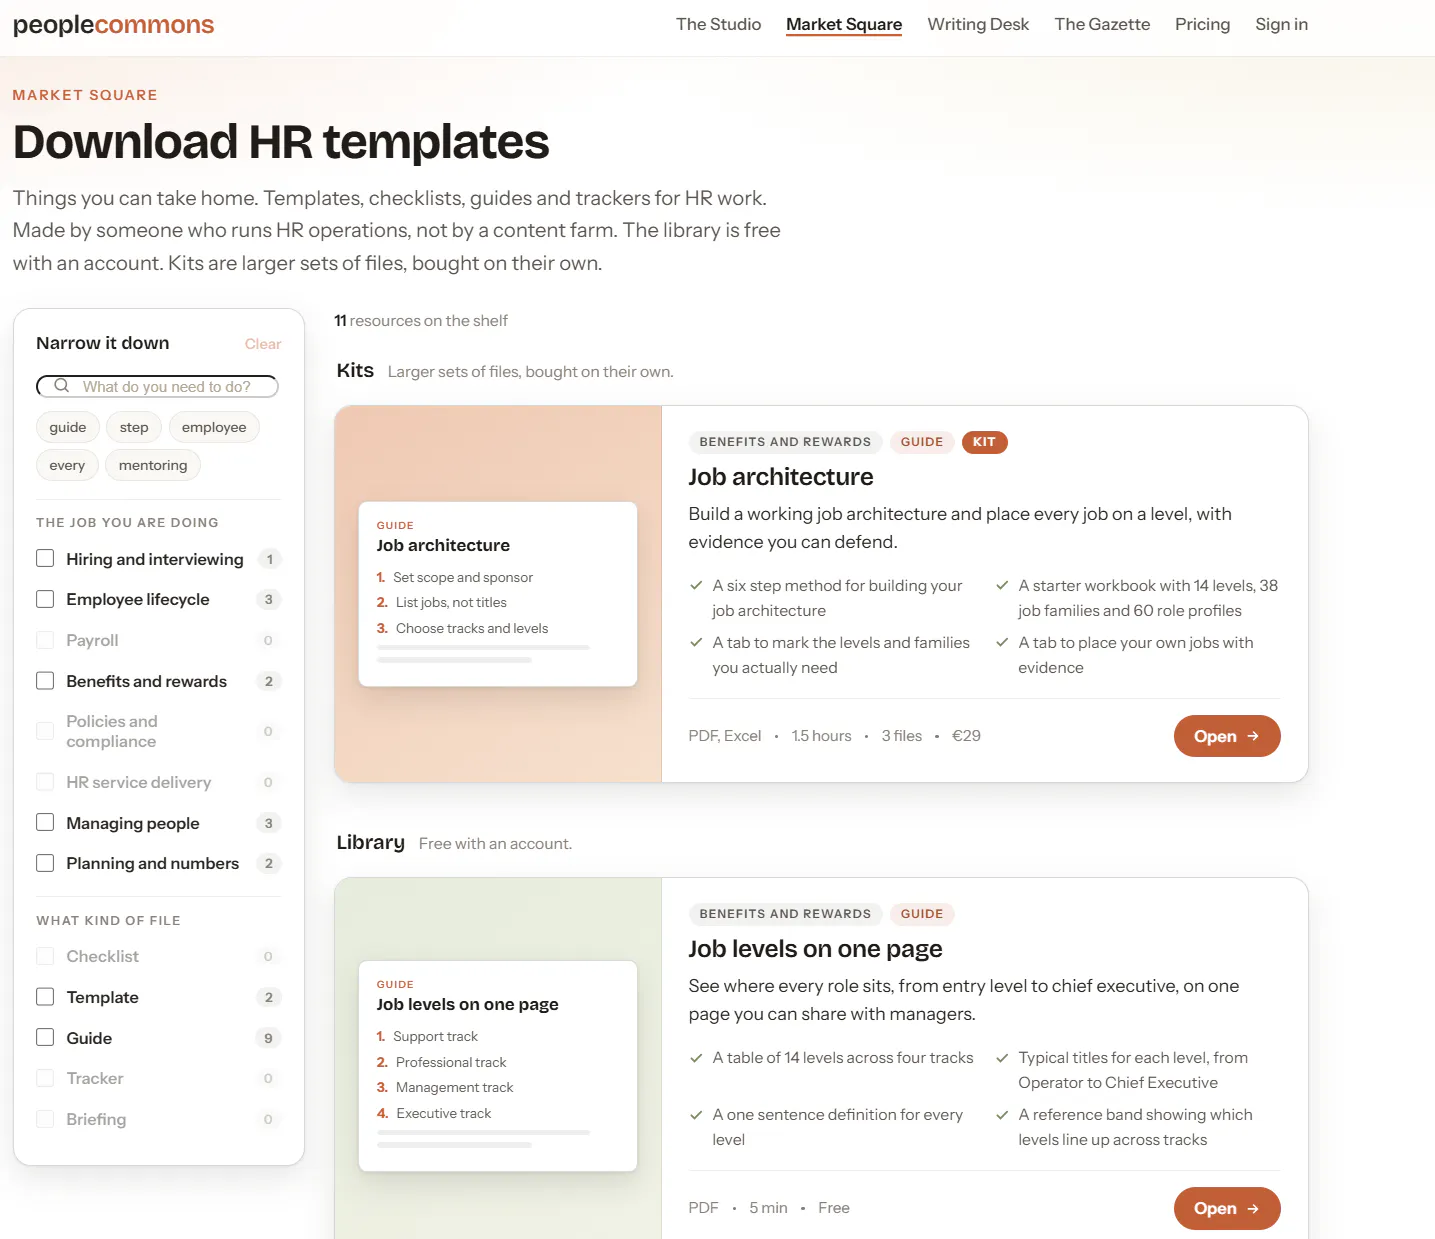
Task: Tick the Guide file type checkbox
Action: point(45,1037)
